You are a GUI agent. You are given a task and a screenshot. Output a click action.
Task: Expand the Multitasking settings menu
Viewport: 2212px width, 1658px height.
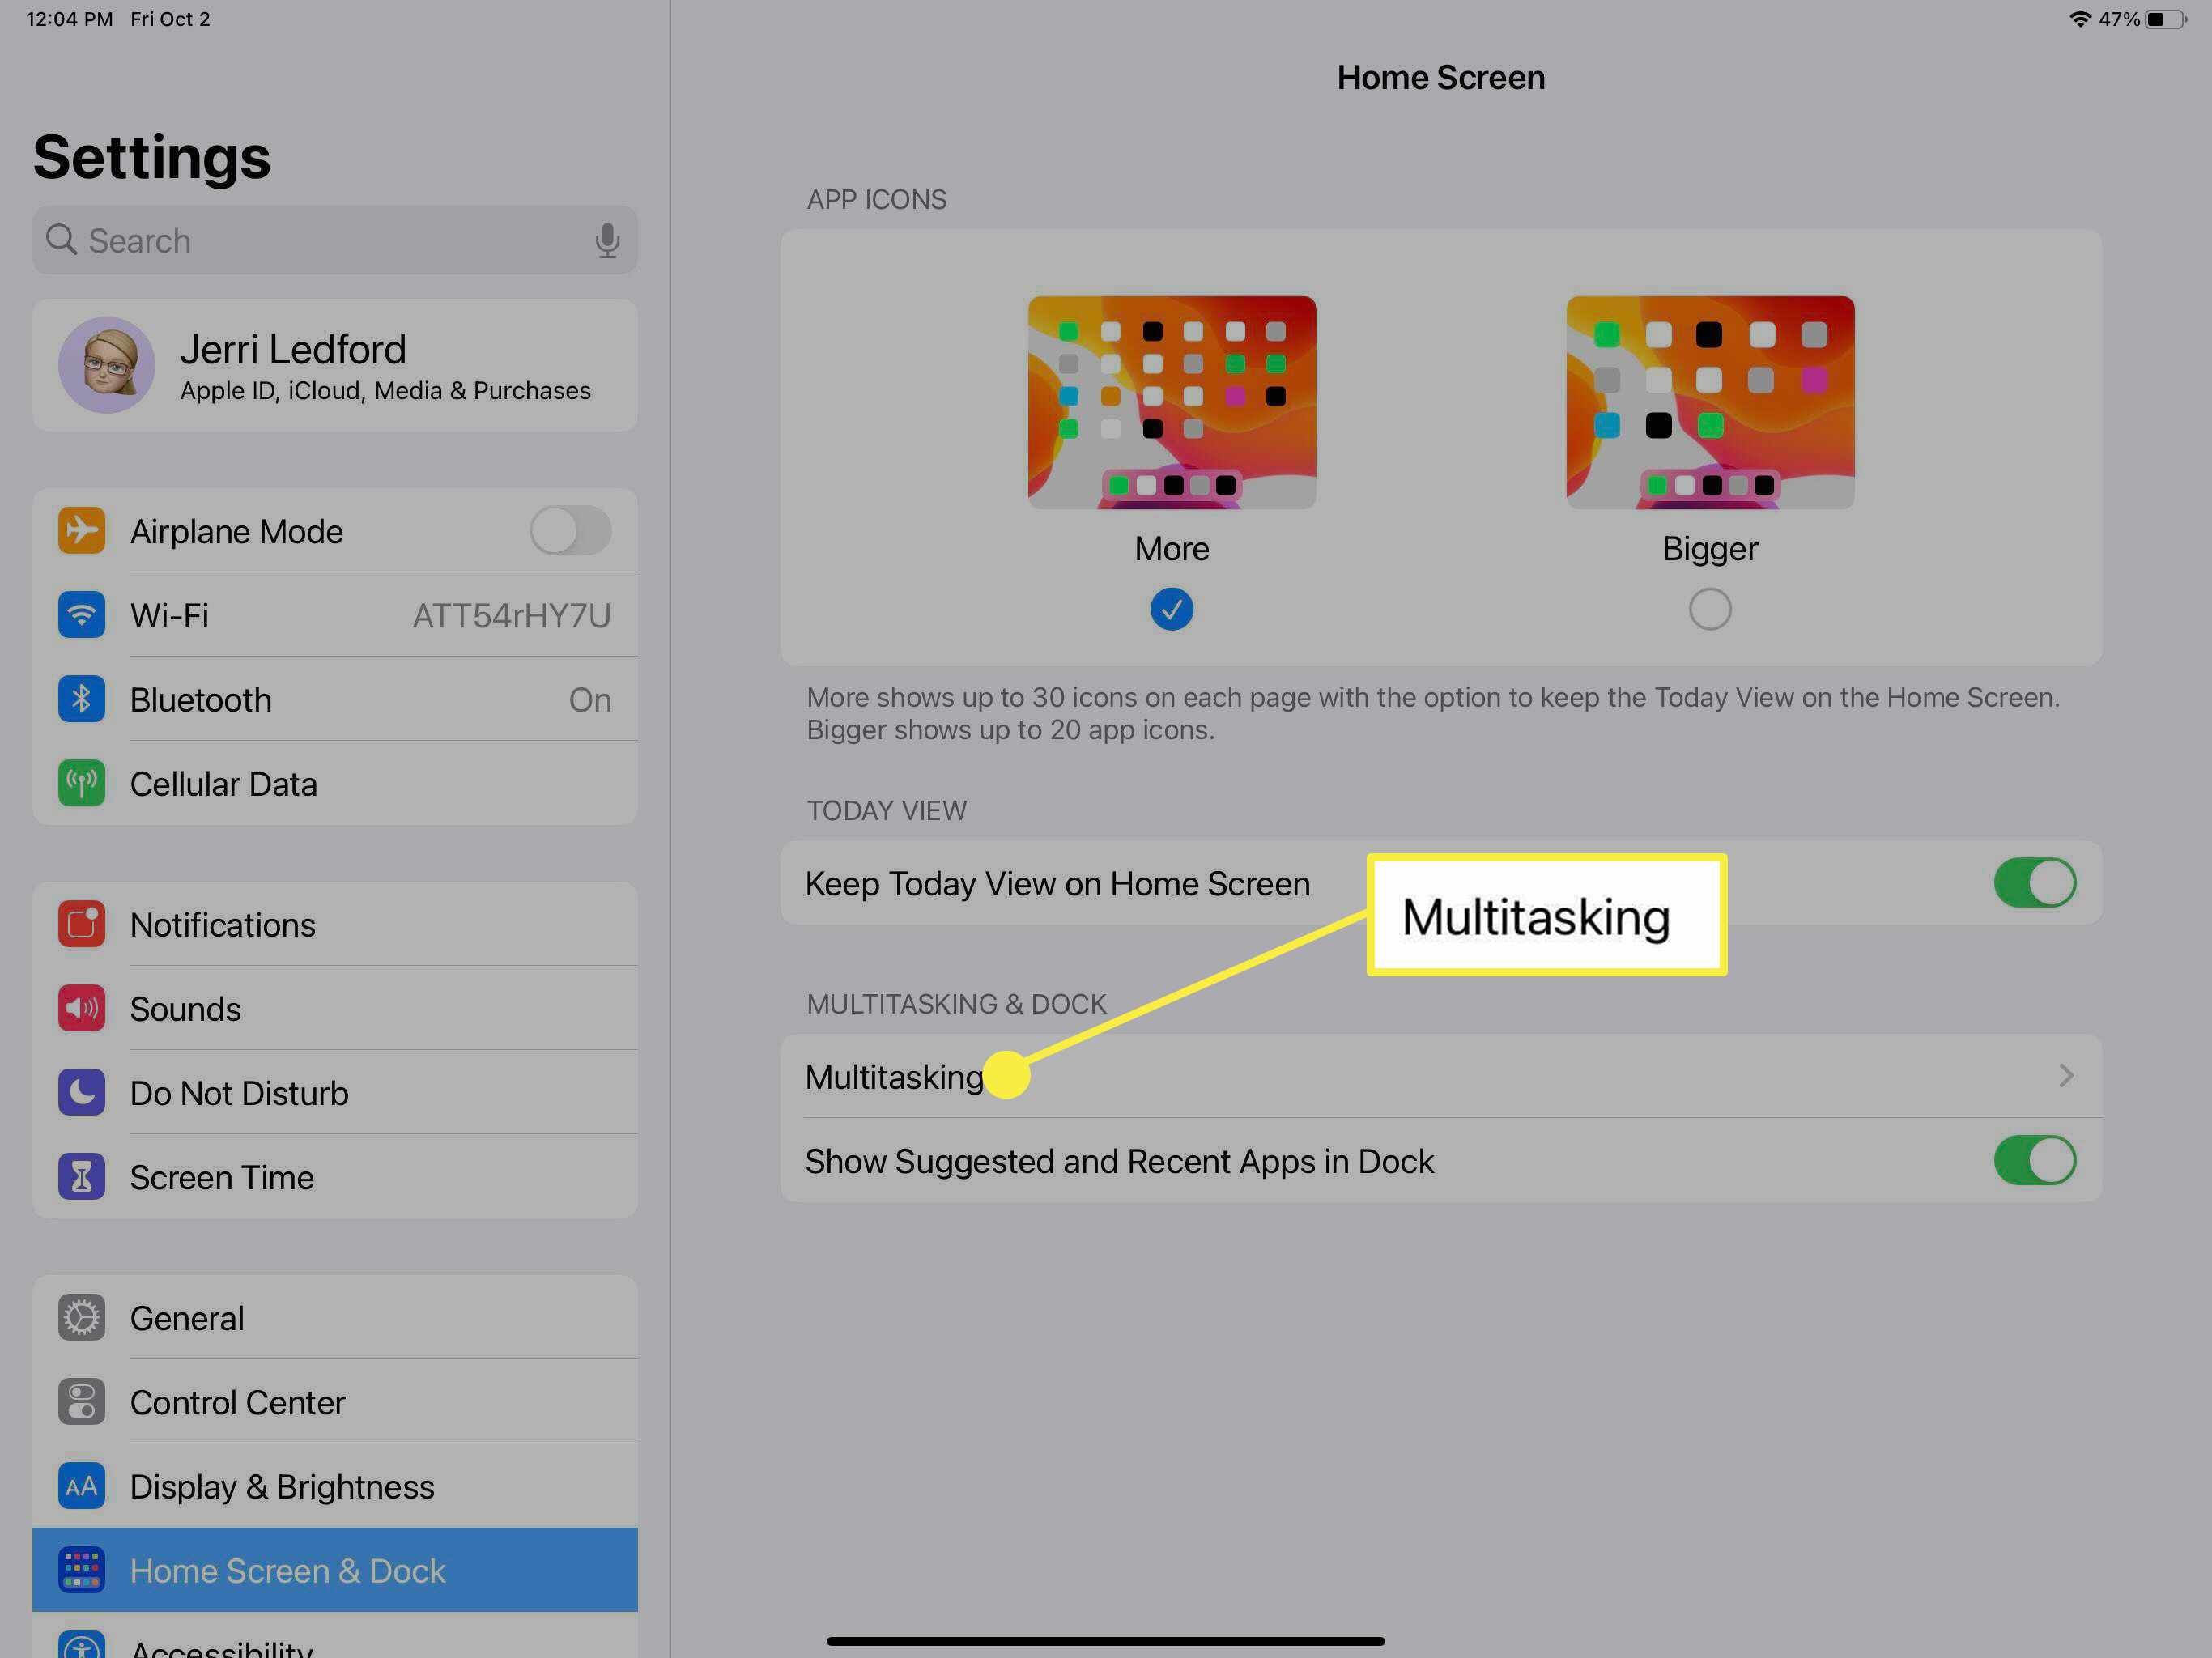click(1439, 1076)
